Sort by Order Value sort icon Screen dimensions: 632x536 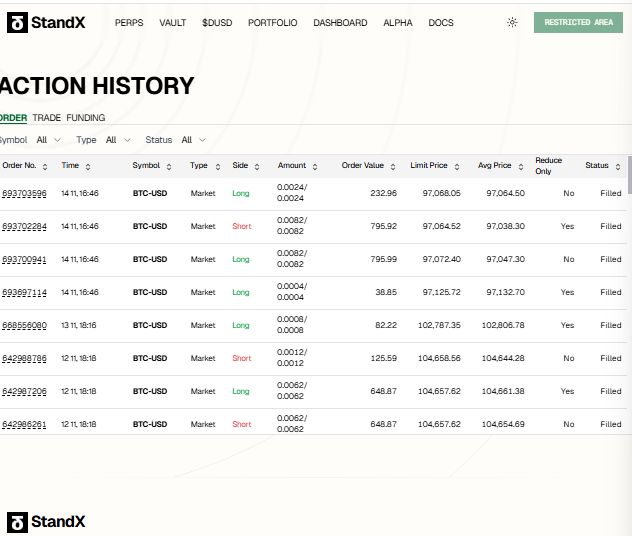[393, 166]
